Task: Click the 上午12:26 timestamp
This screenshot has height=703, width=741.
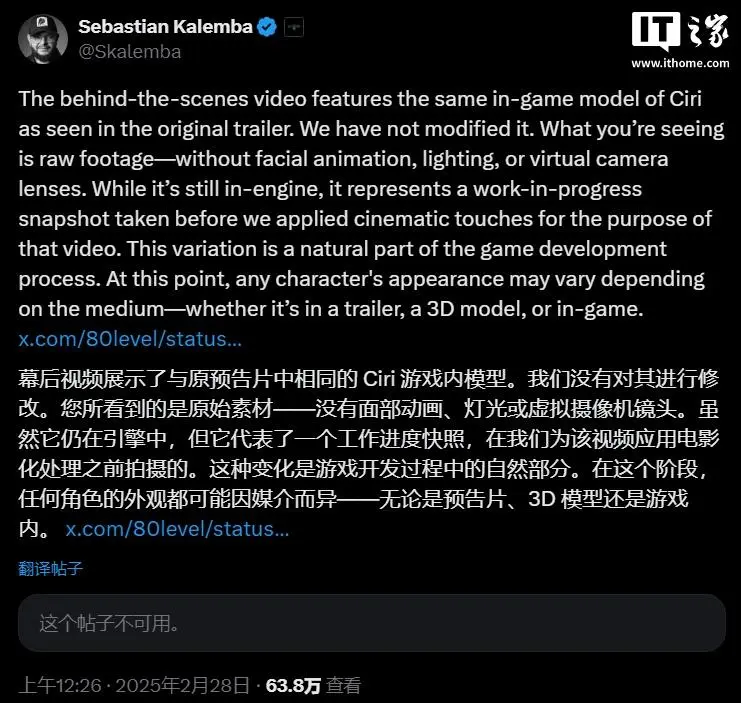Action: tap(60, 685)
